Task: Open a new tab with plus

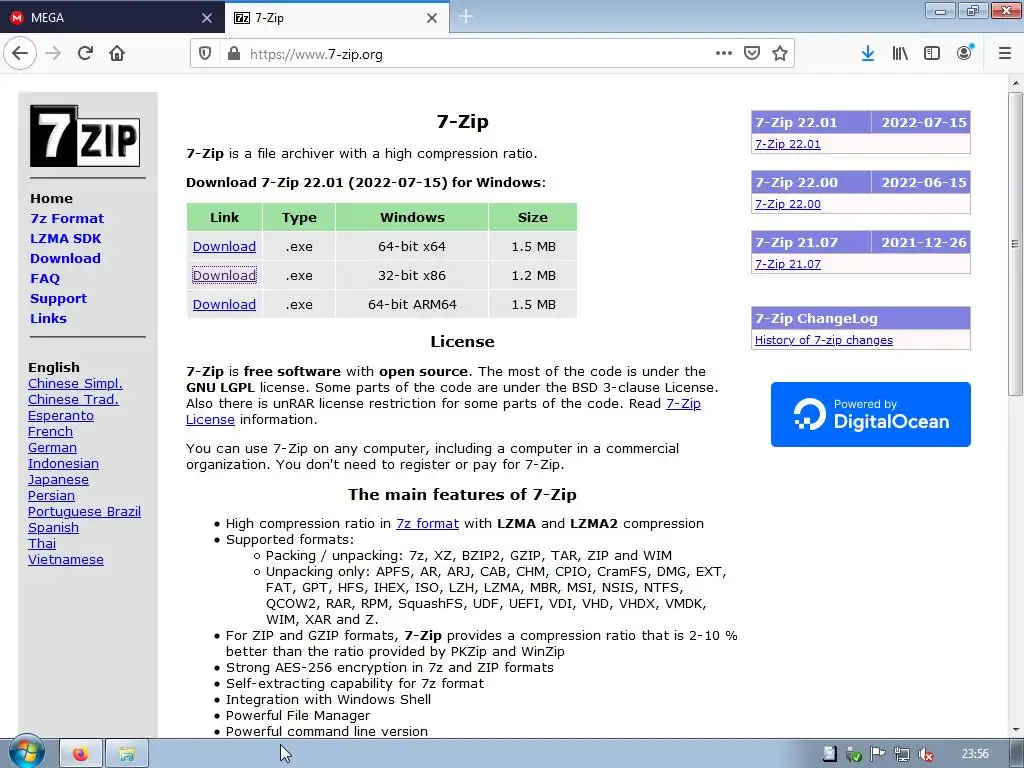Action: [x=466, y=17]
